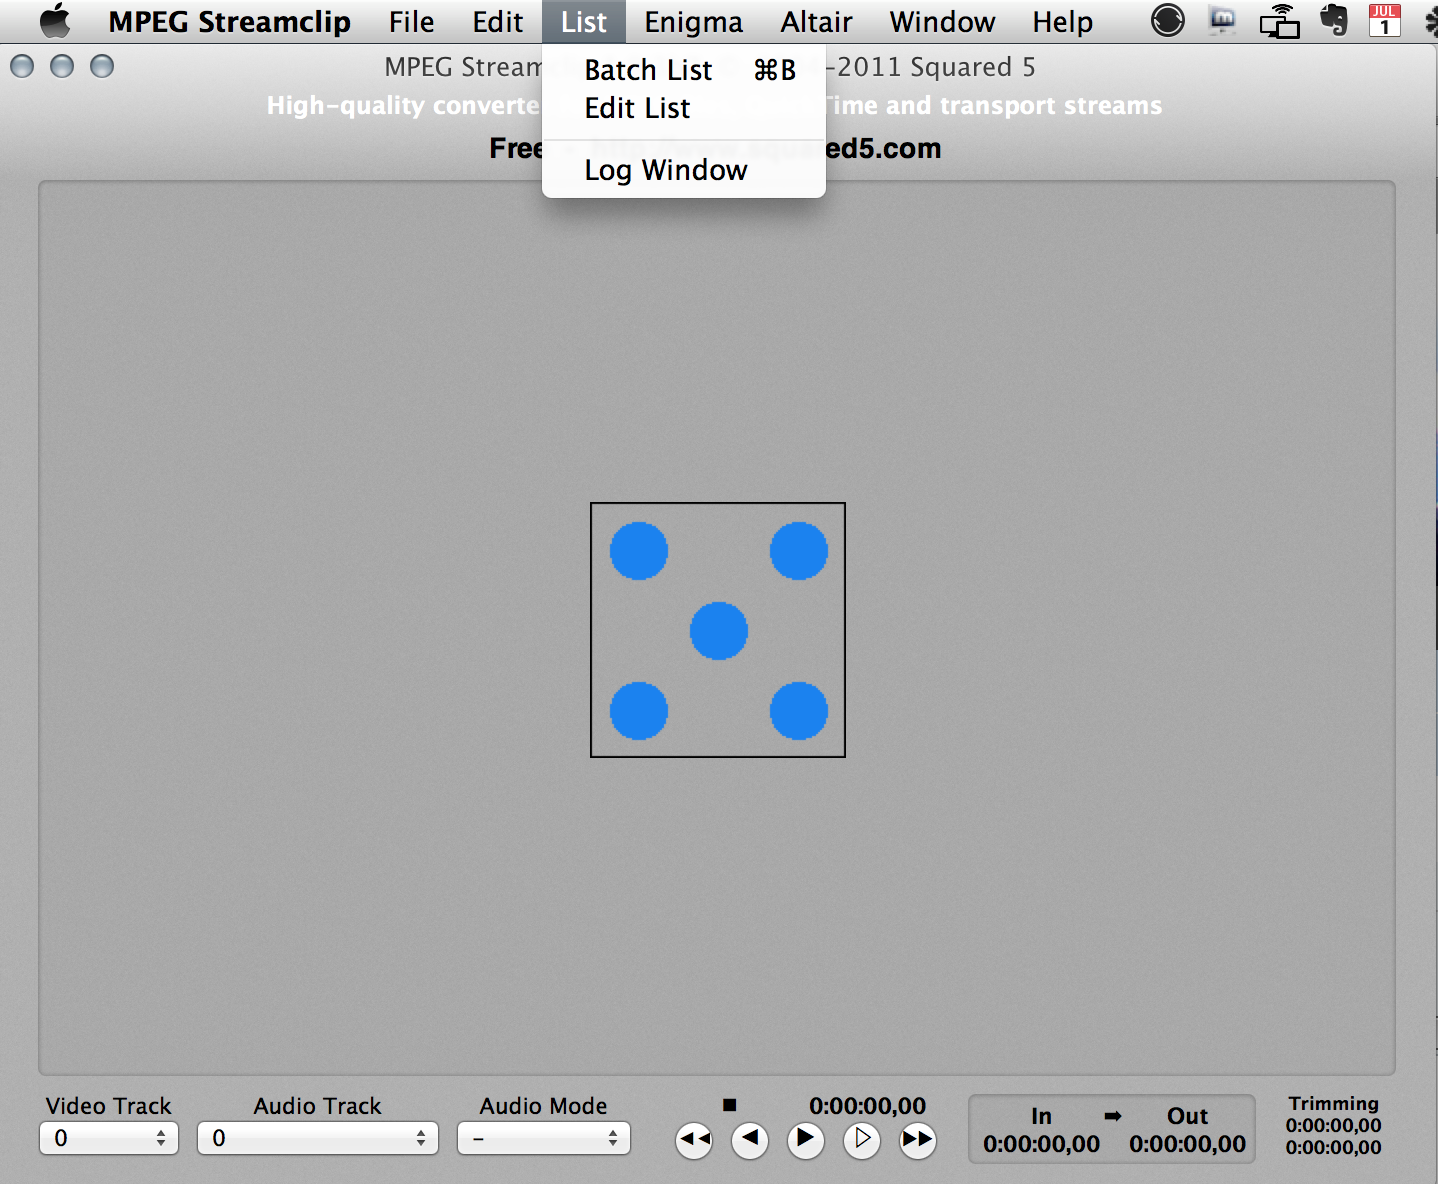1438x1184 pixels.
Task: Click the outlined slow-play triangle button
Action: tap(862, 1139)
